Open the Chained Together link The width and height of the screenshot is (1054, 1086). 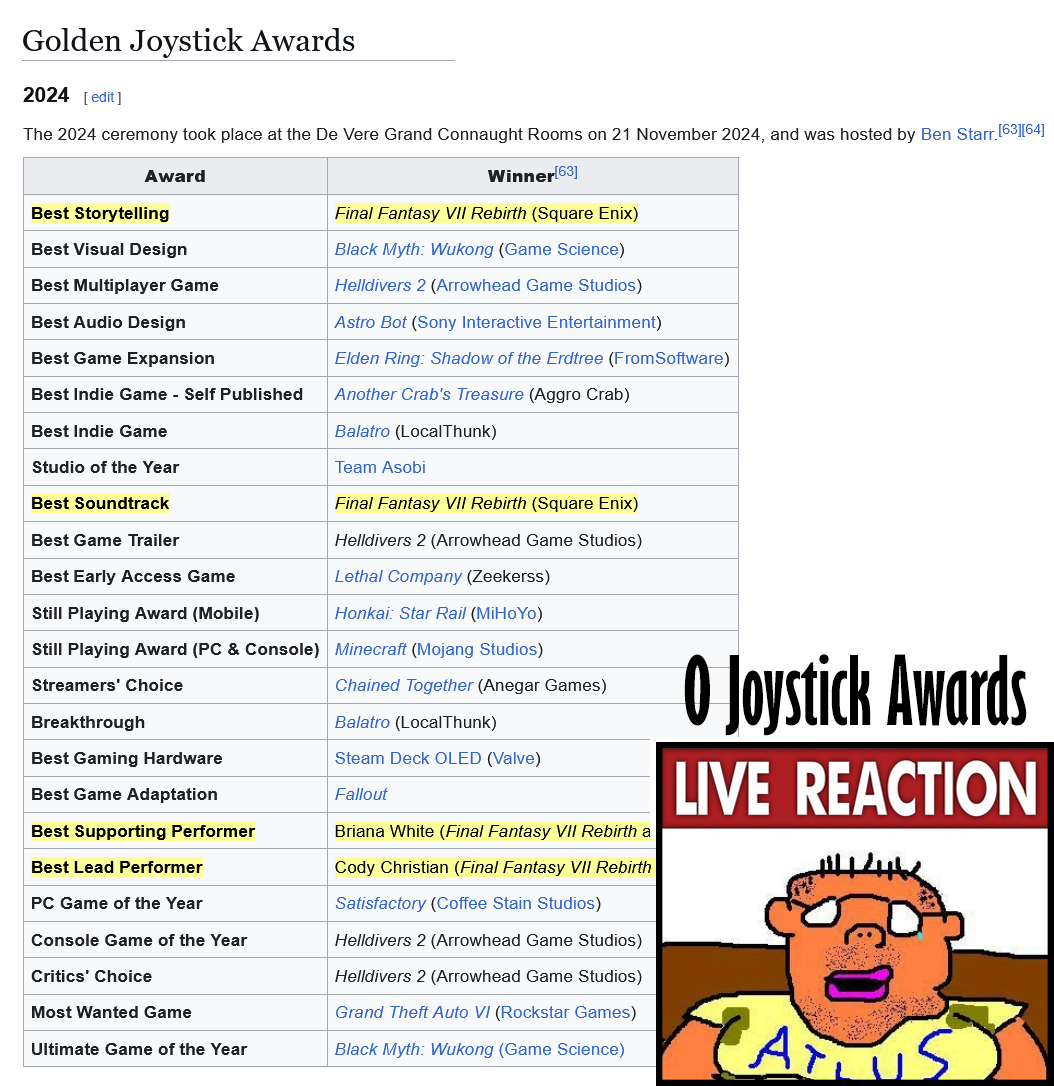[404, 686]
